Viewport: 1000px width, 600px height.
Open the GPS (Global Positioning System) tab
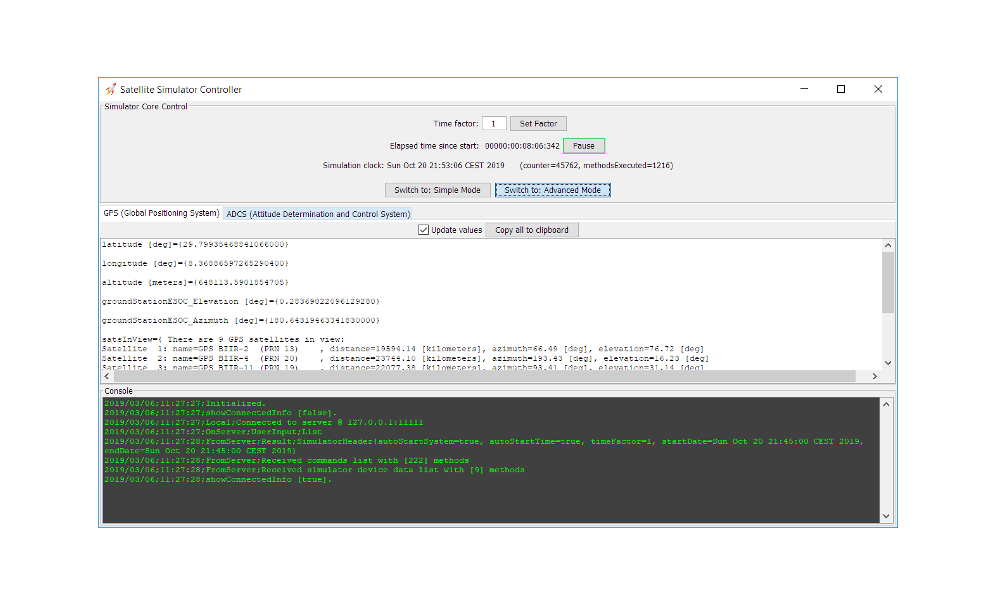161,213
